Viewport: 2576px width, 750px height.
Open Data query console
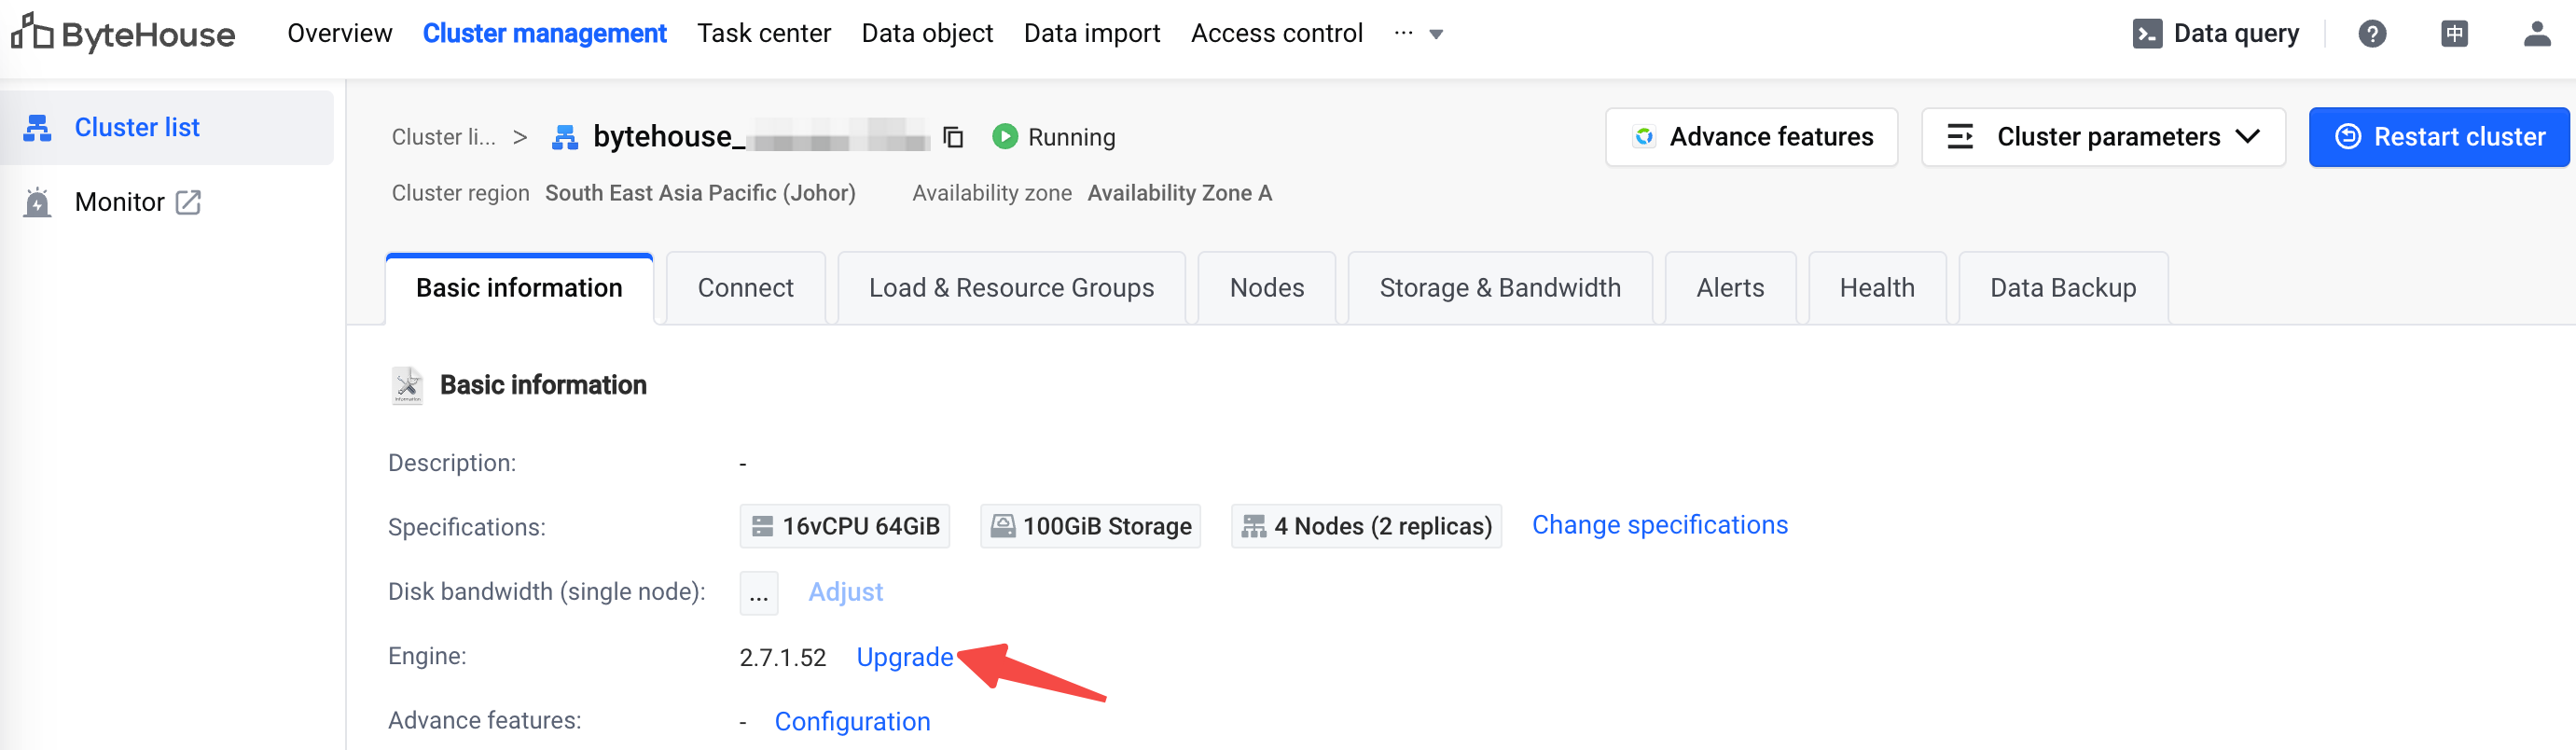click(2215, 34)
